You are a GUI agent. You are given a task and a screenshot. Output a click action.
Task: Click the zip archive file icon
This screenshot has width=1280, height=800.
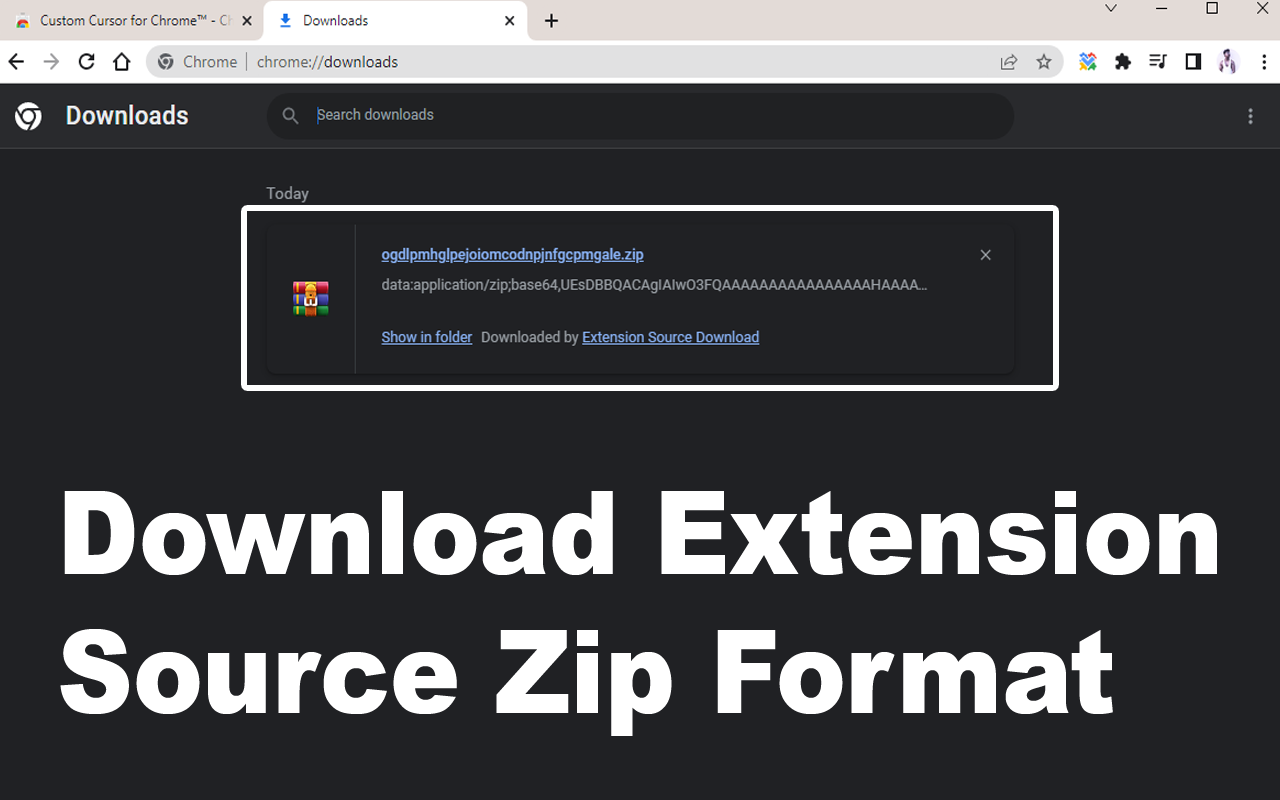click(x=311, y=298)
